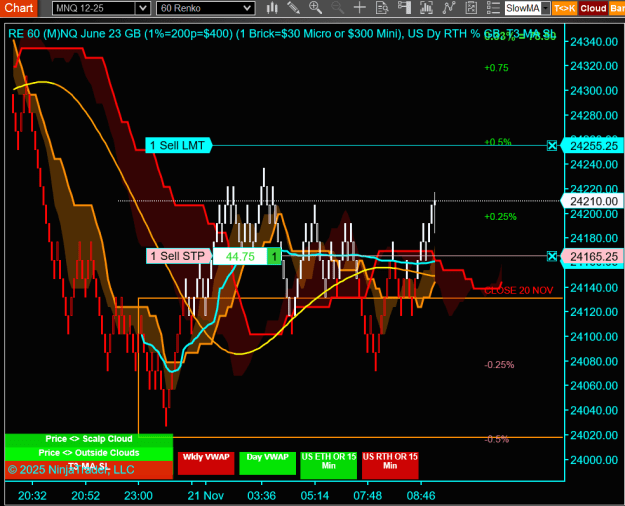
Task: Click the 44.75 value on stop order
Action: coord(240,256)
